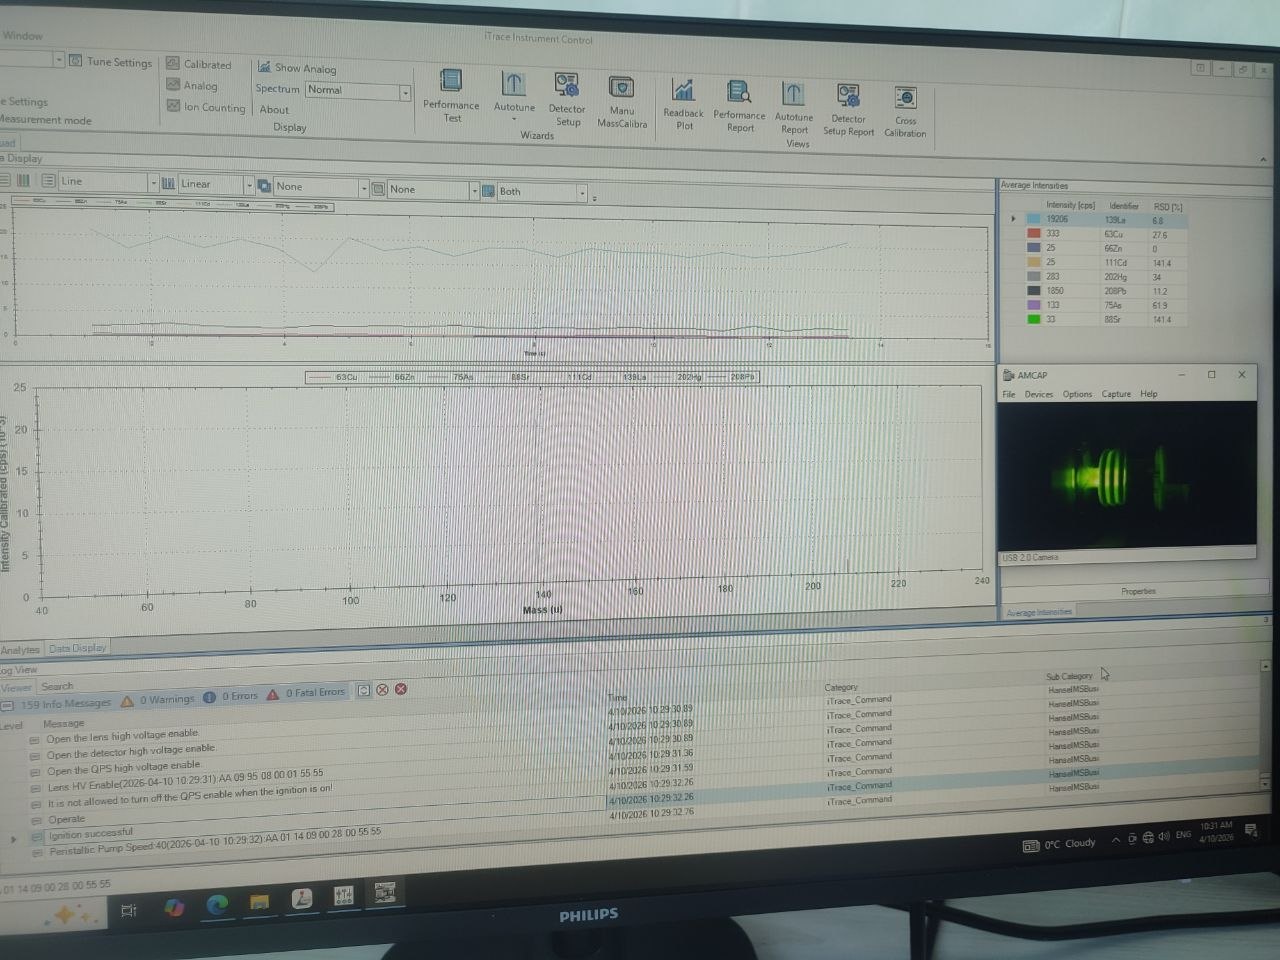Toggle the 0 Errors log filter
This screenshot has height=960, width=1280.
pos(230,696)
